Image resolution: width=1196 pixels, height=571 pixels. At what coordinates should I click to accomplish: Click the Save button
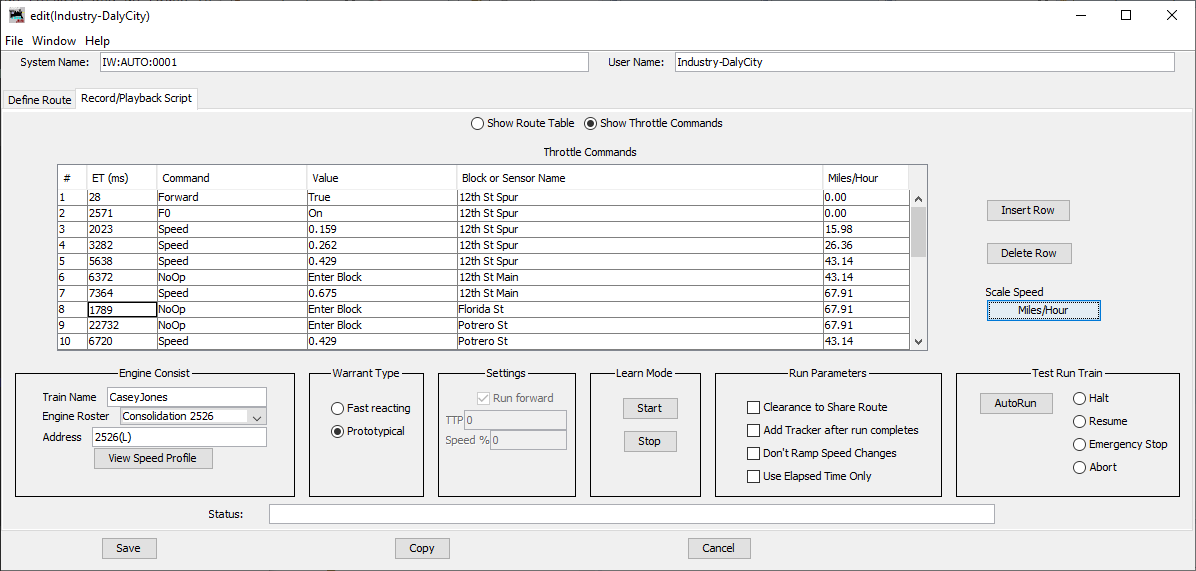click(x=129, y=548)
